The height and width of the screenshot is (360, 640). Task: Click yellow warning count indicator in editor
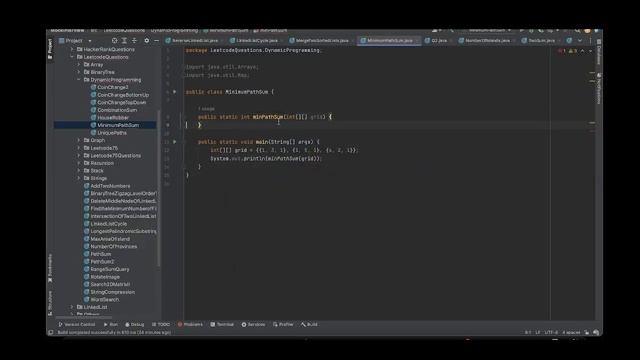pos(573,51)
